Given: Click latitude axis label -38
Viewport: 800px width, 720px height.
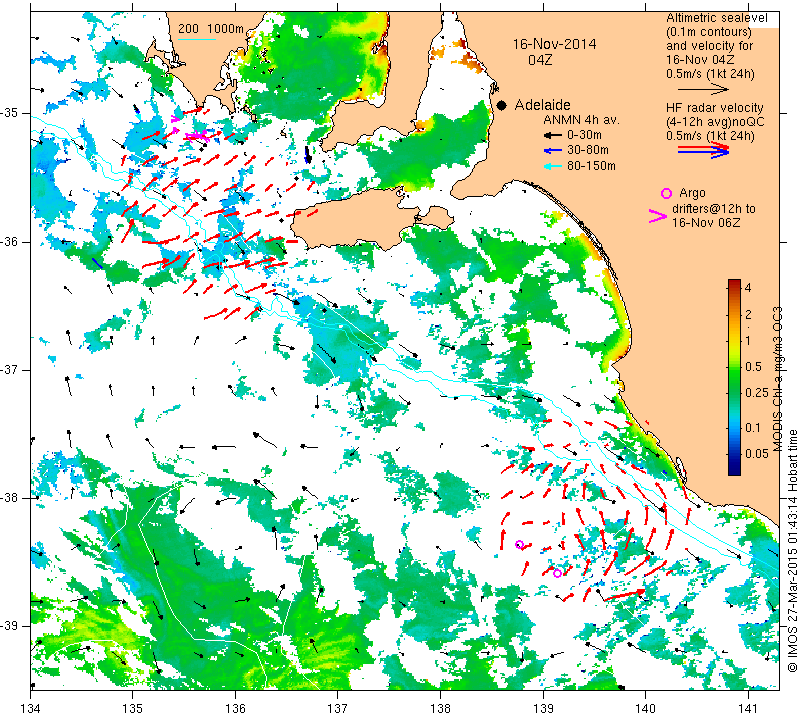Looking at the screenshot, I should coord(9,498).
